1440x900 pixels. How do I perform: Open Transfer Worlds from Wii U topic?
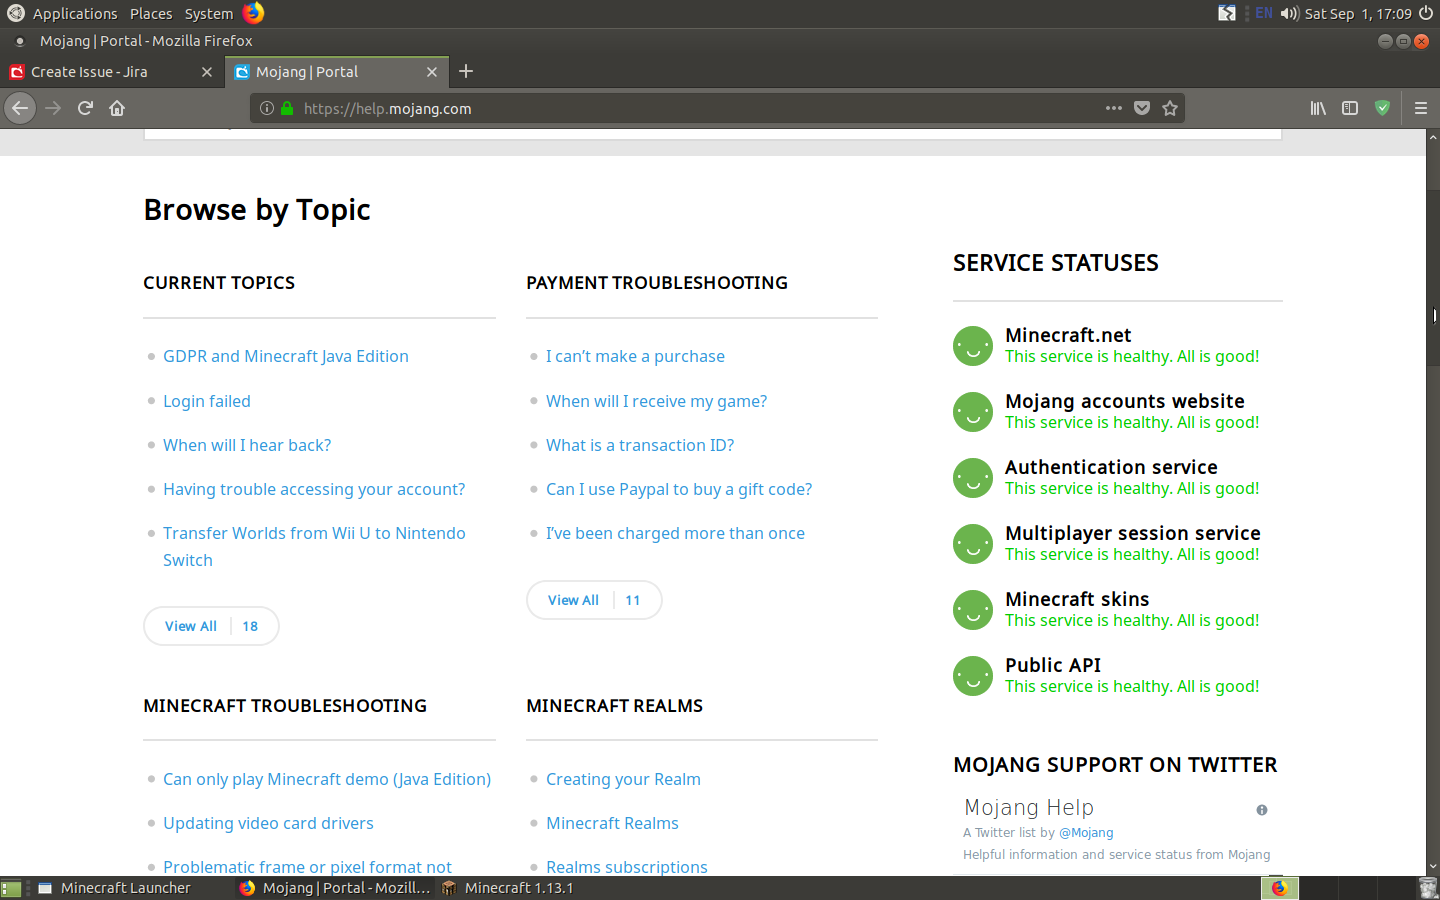[314, 546]
